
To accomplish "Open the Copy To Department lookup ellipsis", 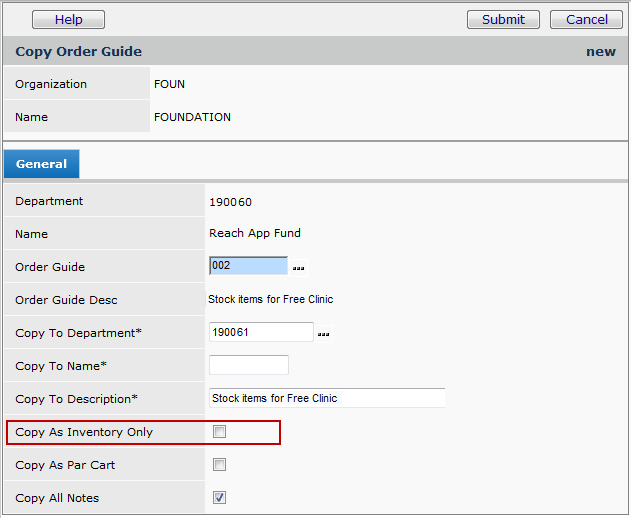I will pyautogui.click(x=323, y=334).
